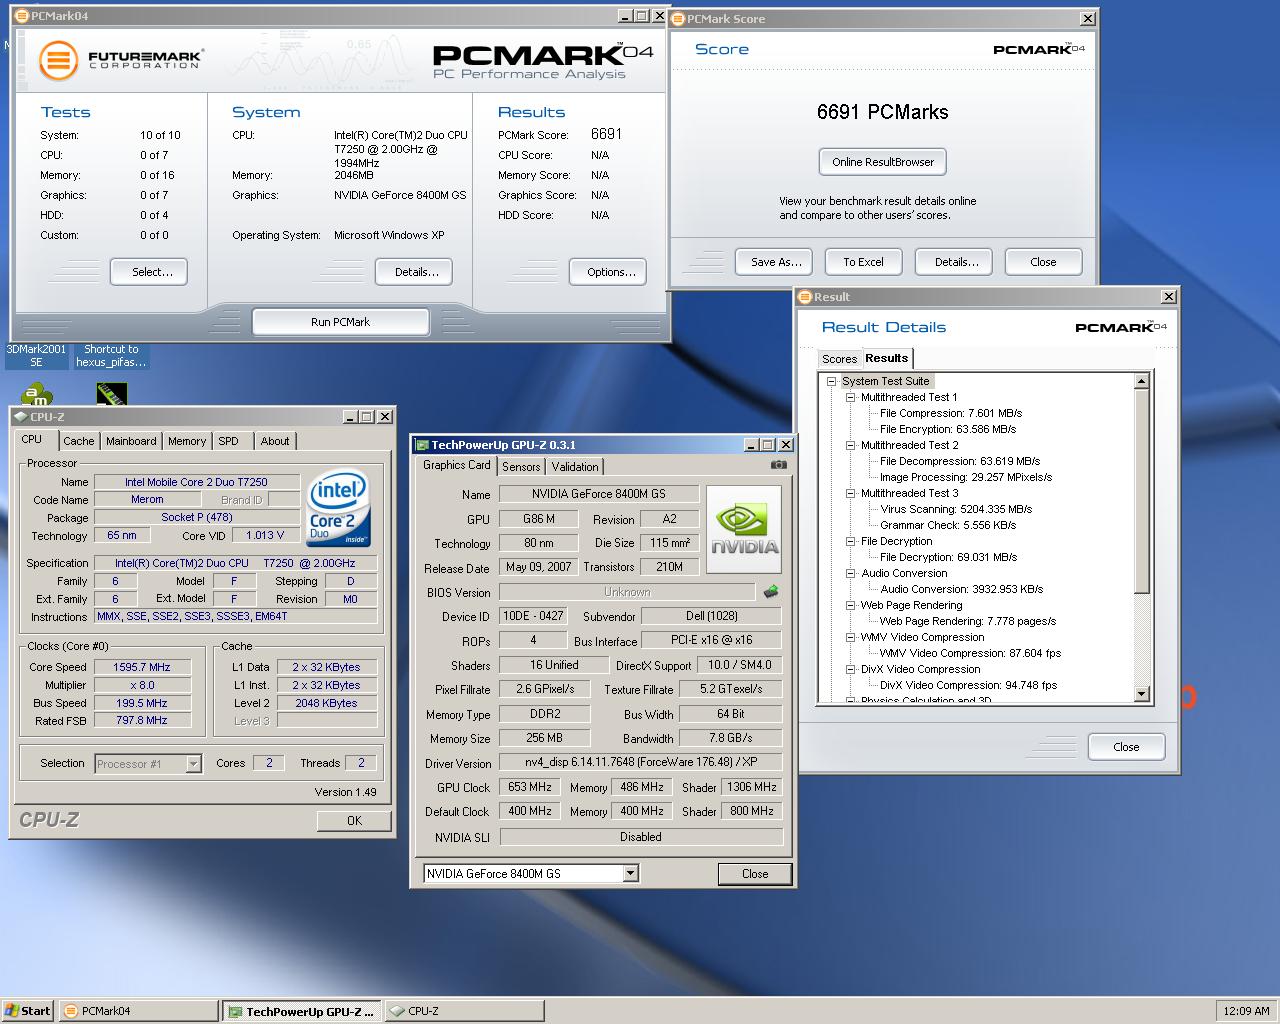This screenshot has height=1024, width=1280.
Task: Click Close in PCMark Score window
Action: [1043, 262]
